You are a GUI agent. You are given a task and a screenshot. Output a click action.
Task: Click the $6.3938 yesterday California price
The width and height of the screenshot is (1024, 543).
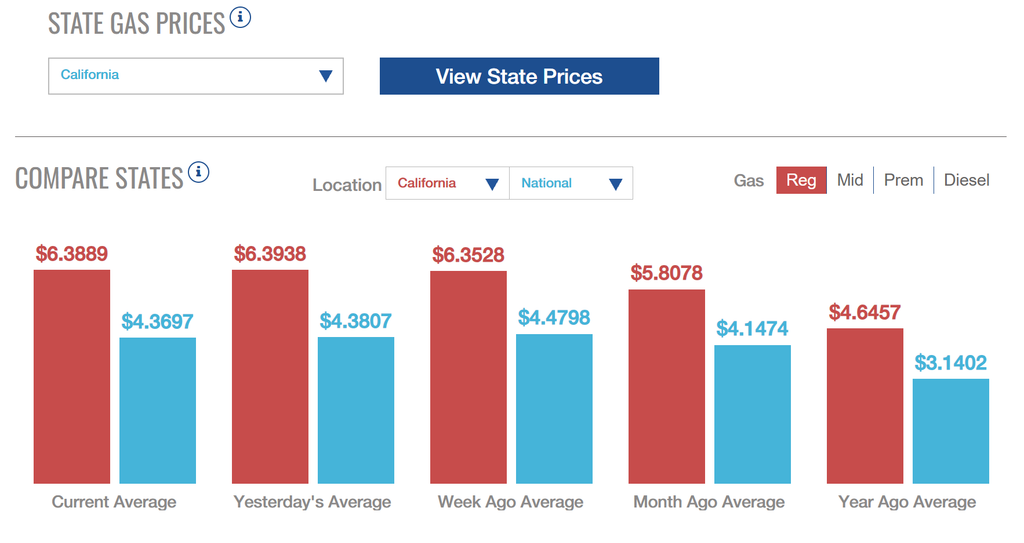tap(270, 254)
